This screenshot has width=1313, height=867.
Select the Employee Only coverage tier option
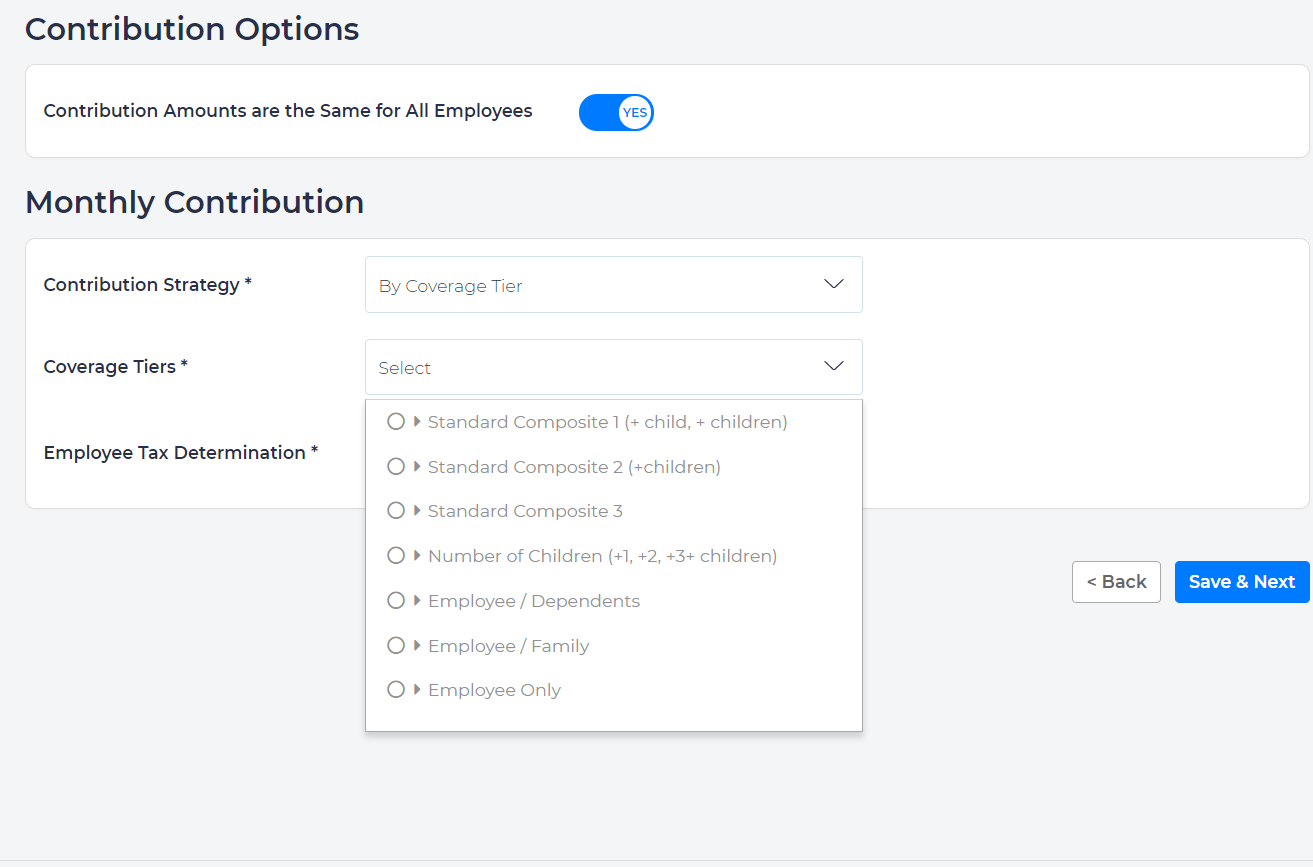pos(396,689)
